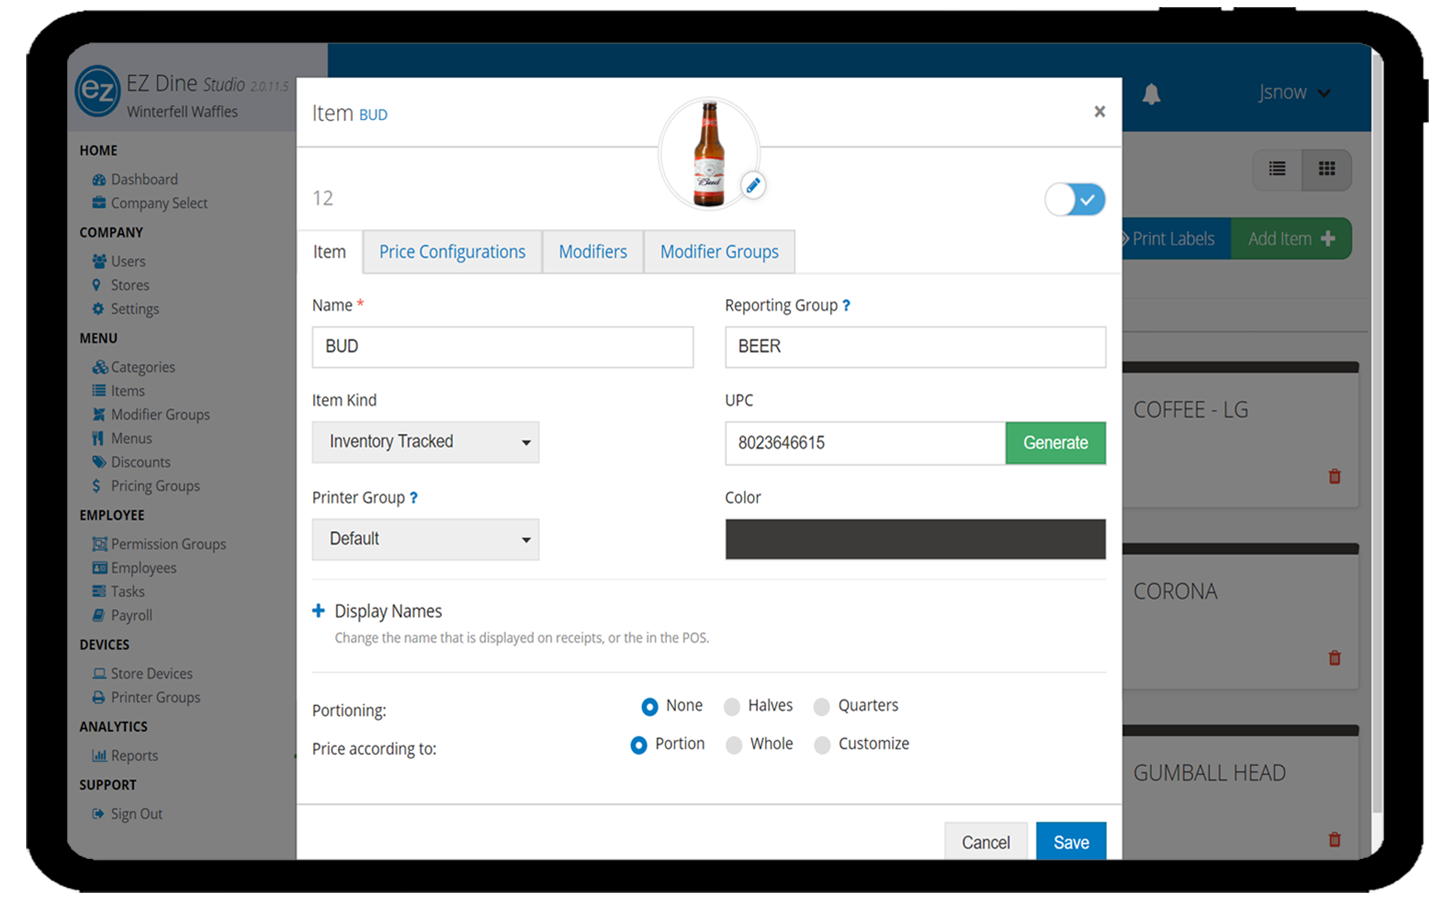Click the trash icon on the CORONA card
This screenshot has height=901, width=1440.
tap(1334, 658)
